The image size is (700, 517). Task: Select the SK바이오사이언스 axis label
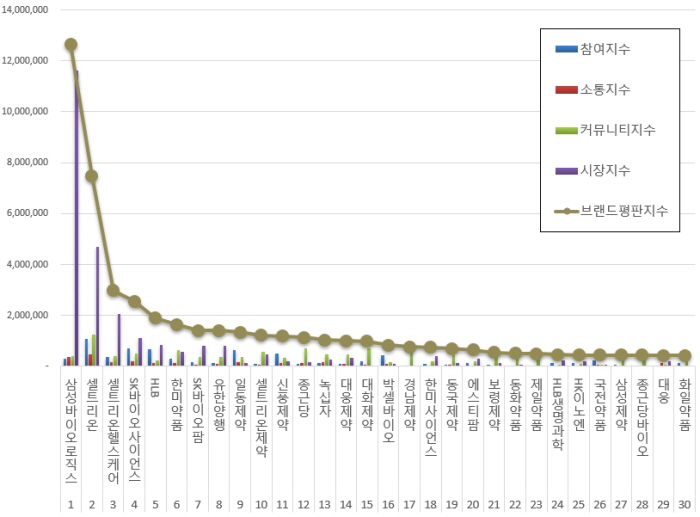(134, 430)
